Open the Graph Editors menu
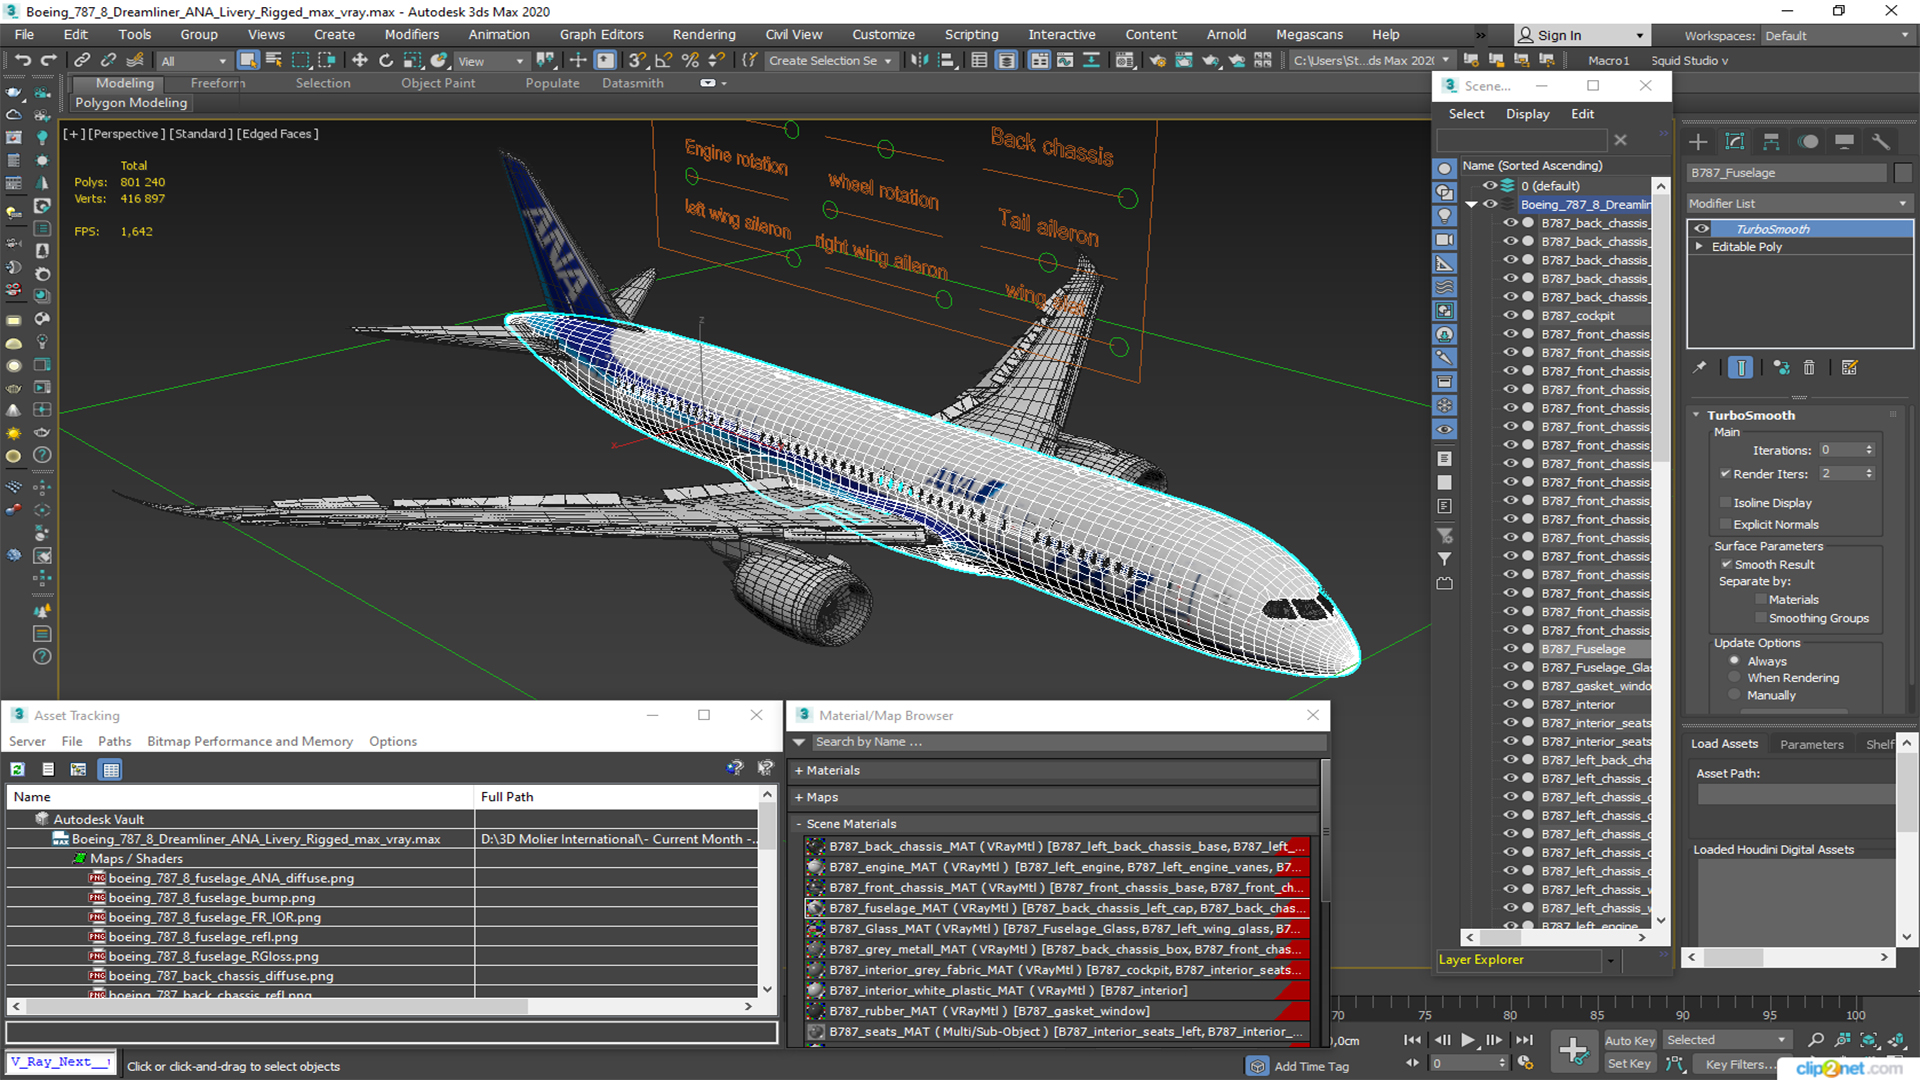Viewport: 1920px width, 1080px height. [x=601, y=35]
